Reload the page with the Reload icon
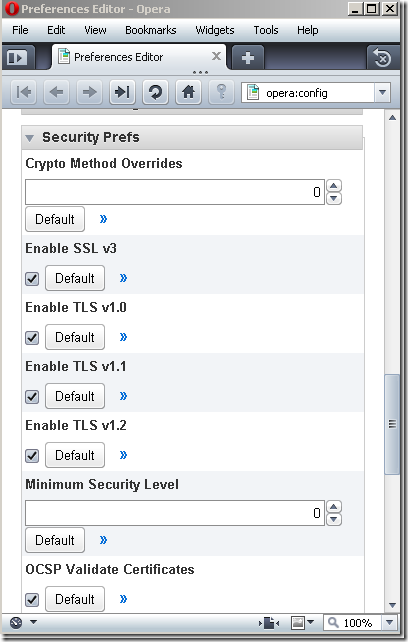The width and height of the screenshot is (408, 642). 155,92
